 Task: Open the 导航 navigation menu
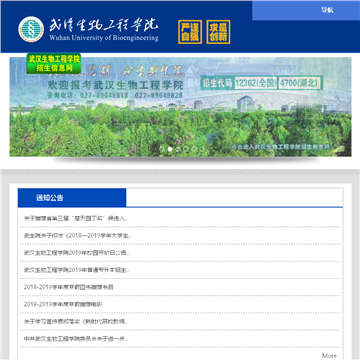point(327,10)
